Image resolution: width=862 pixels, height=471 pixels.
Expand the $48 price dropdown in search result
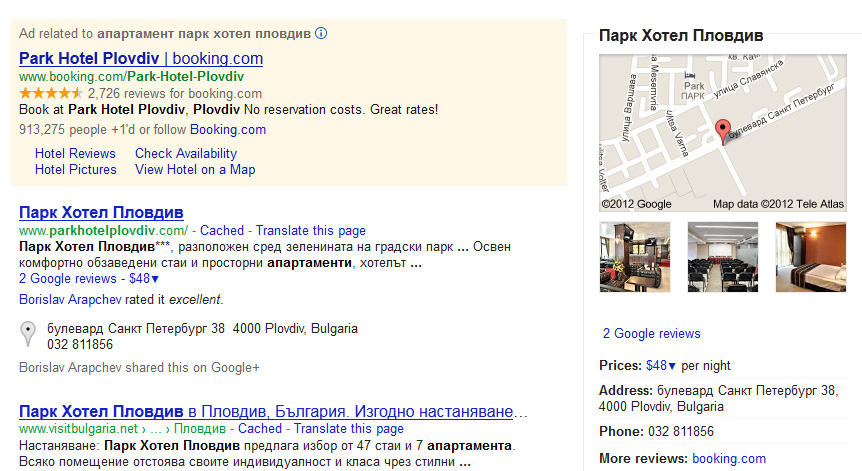pos(144,279)
